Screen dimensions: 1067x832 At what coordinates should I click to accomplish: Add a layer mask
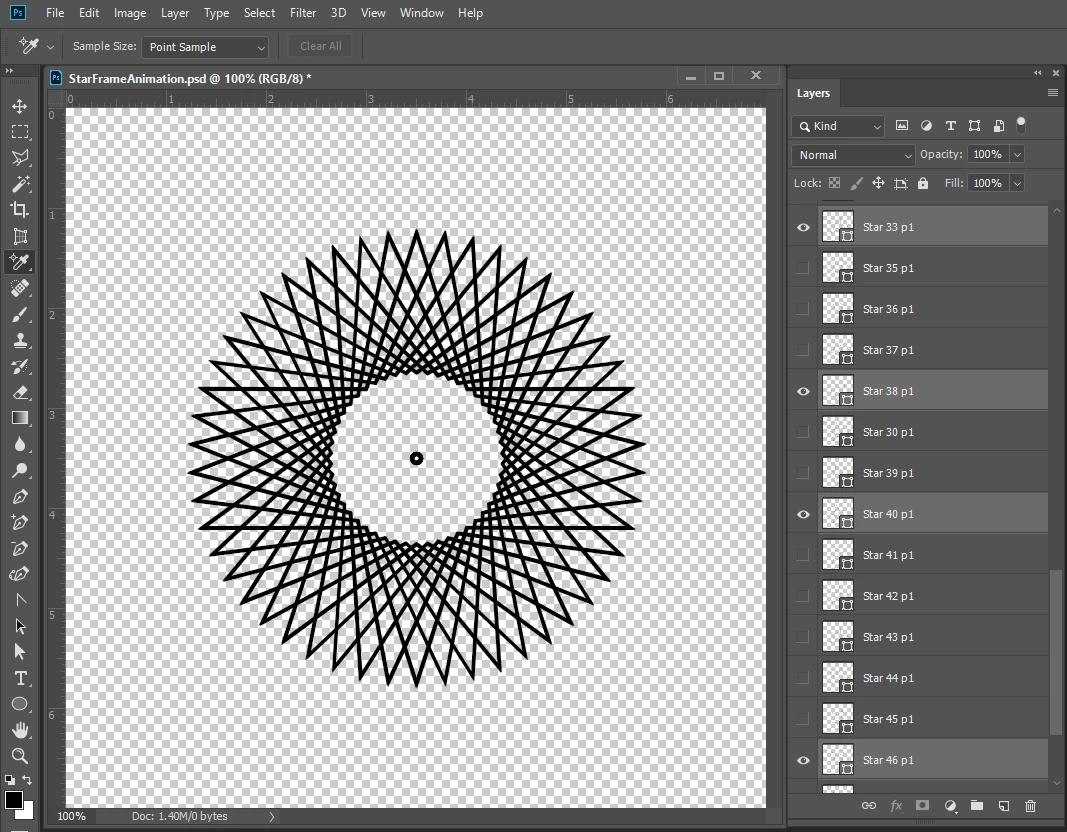[922, 805]
